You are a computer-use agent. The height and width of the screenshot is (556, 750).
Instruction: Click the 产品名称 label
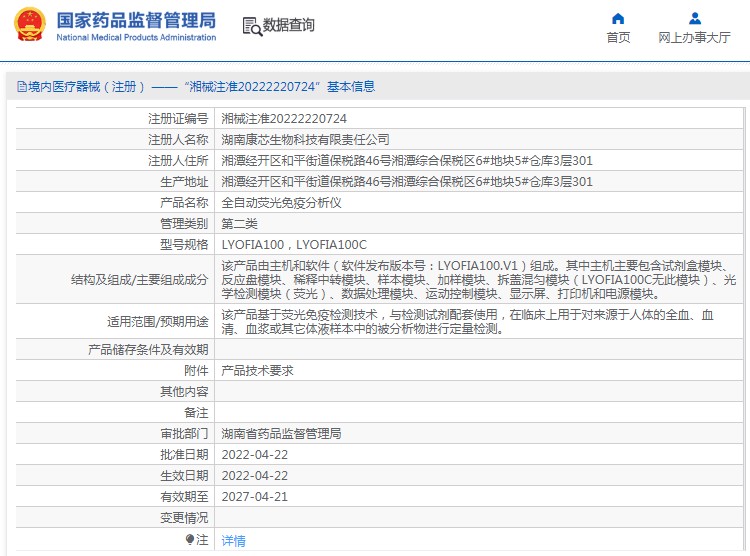[x=184, y=203]
